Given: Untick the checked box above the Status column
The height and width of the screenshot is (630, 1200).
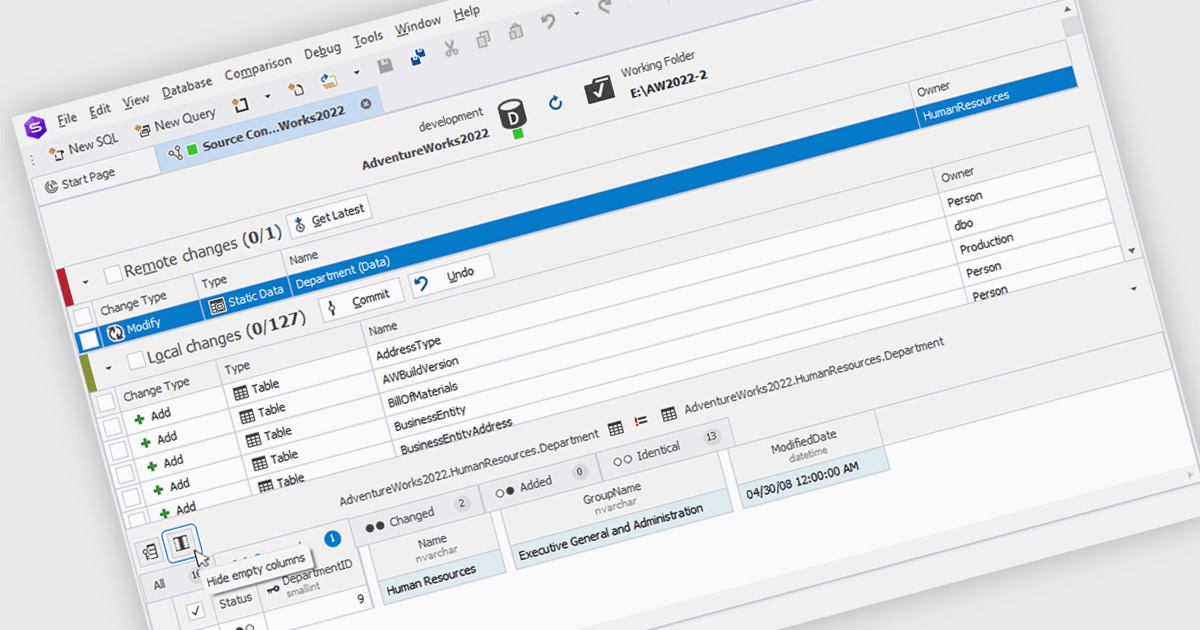Looking at the screenshot, I should tap(197, 612).
